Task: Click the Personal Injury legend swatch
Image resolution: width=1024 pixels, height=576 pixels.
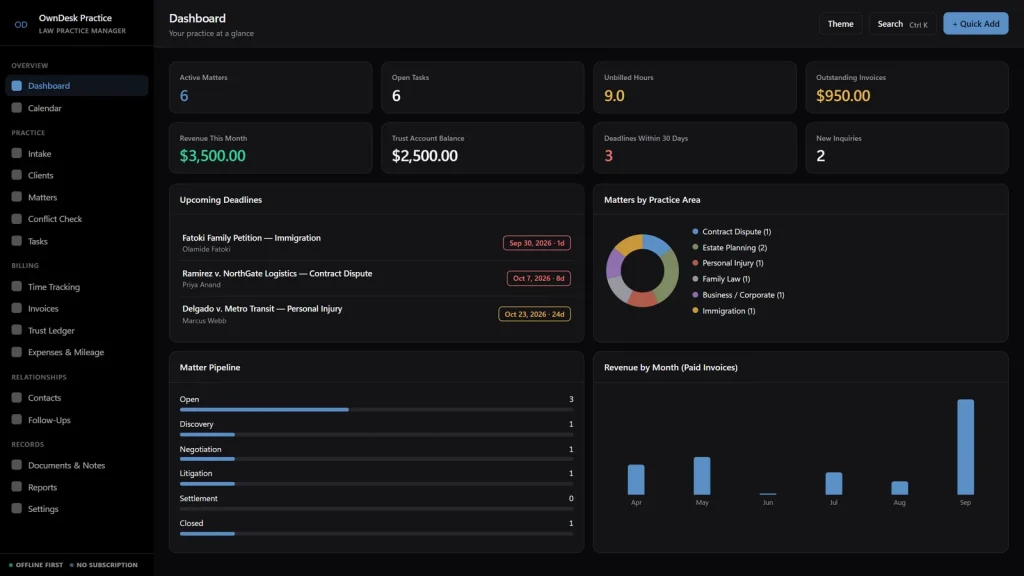Action: pyautogui.click(x=695, y=263)
